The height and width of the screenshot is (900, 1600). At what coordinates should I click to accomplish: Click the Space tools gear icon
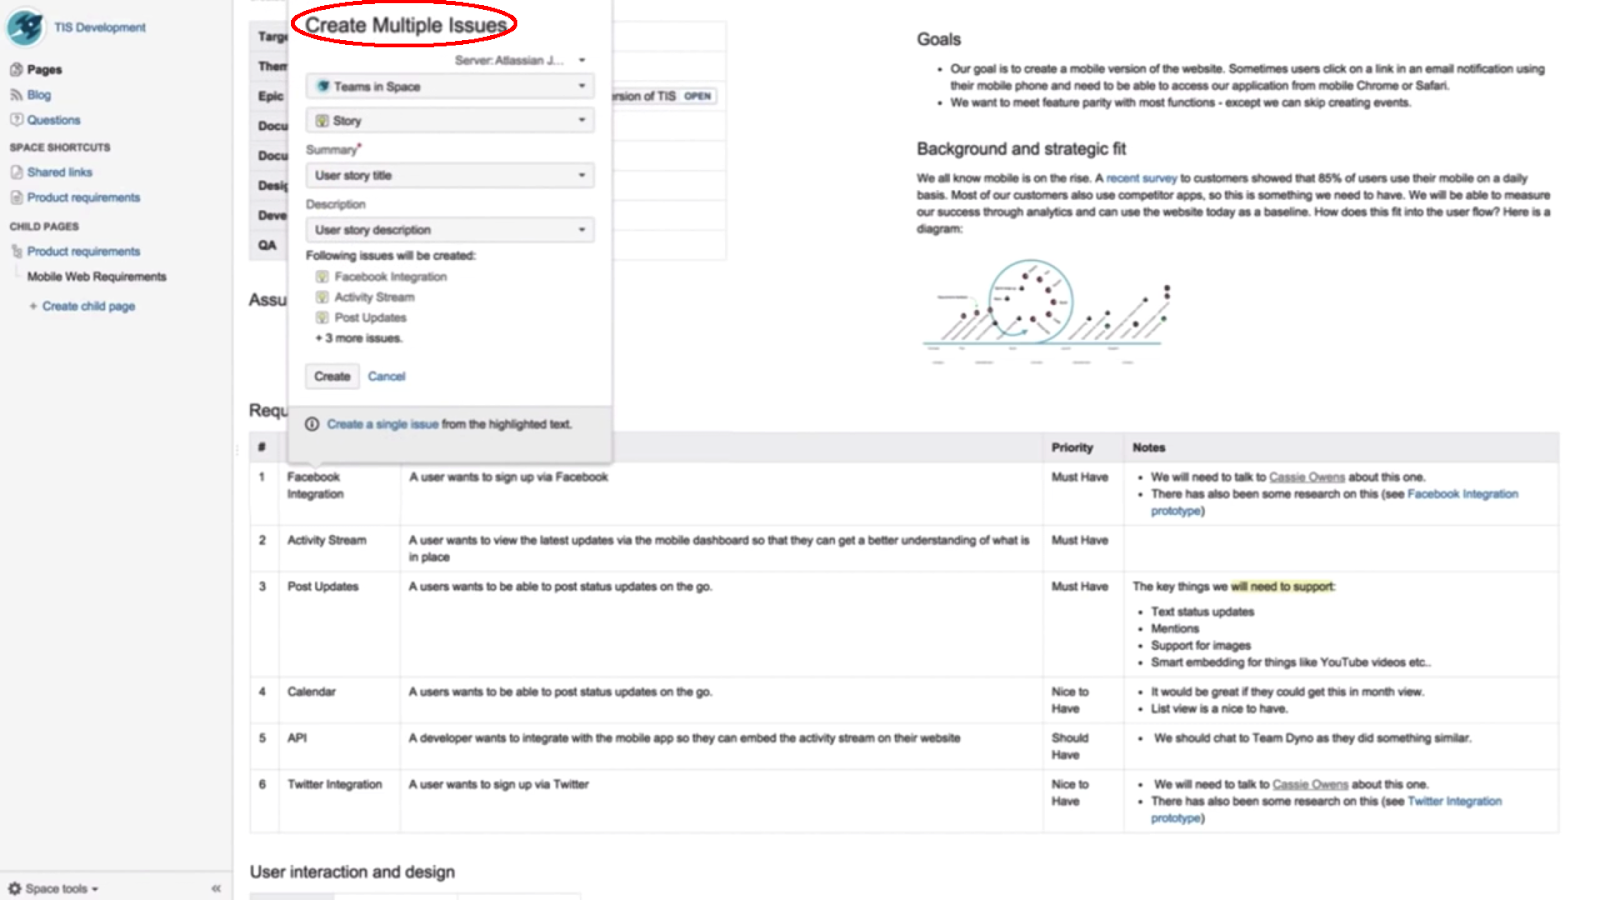coord(15,888)
